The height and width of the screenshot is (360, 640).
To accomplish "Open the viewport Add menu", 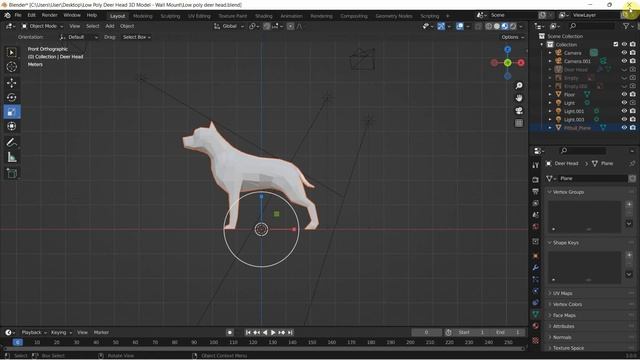I will 110,26.
